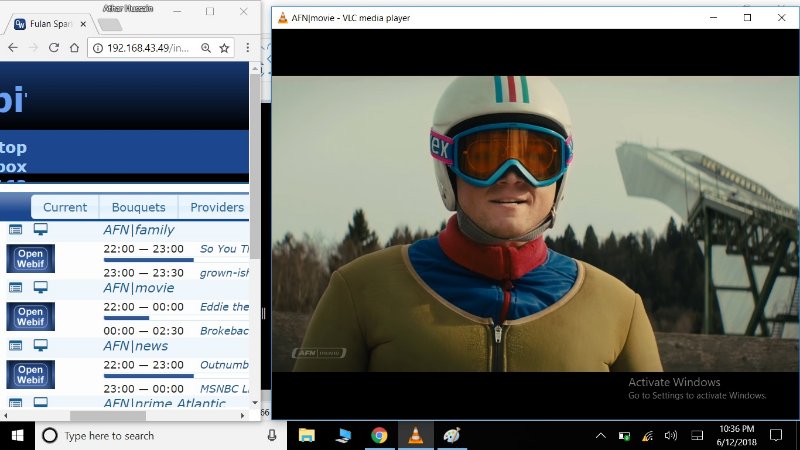Open VLC from the taskbar

coord(415,435)
